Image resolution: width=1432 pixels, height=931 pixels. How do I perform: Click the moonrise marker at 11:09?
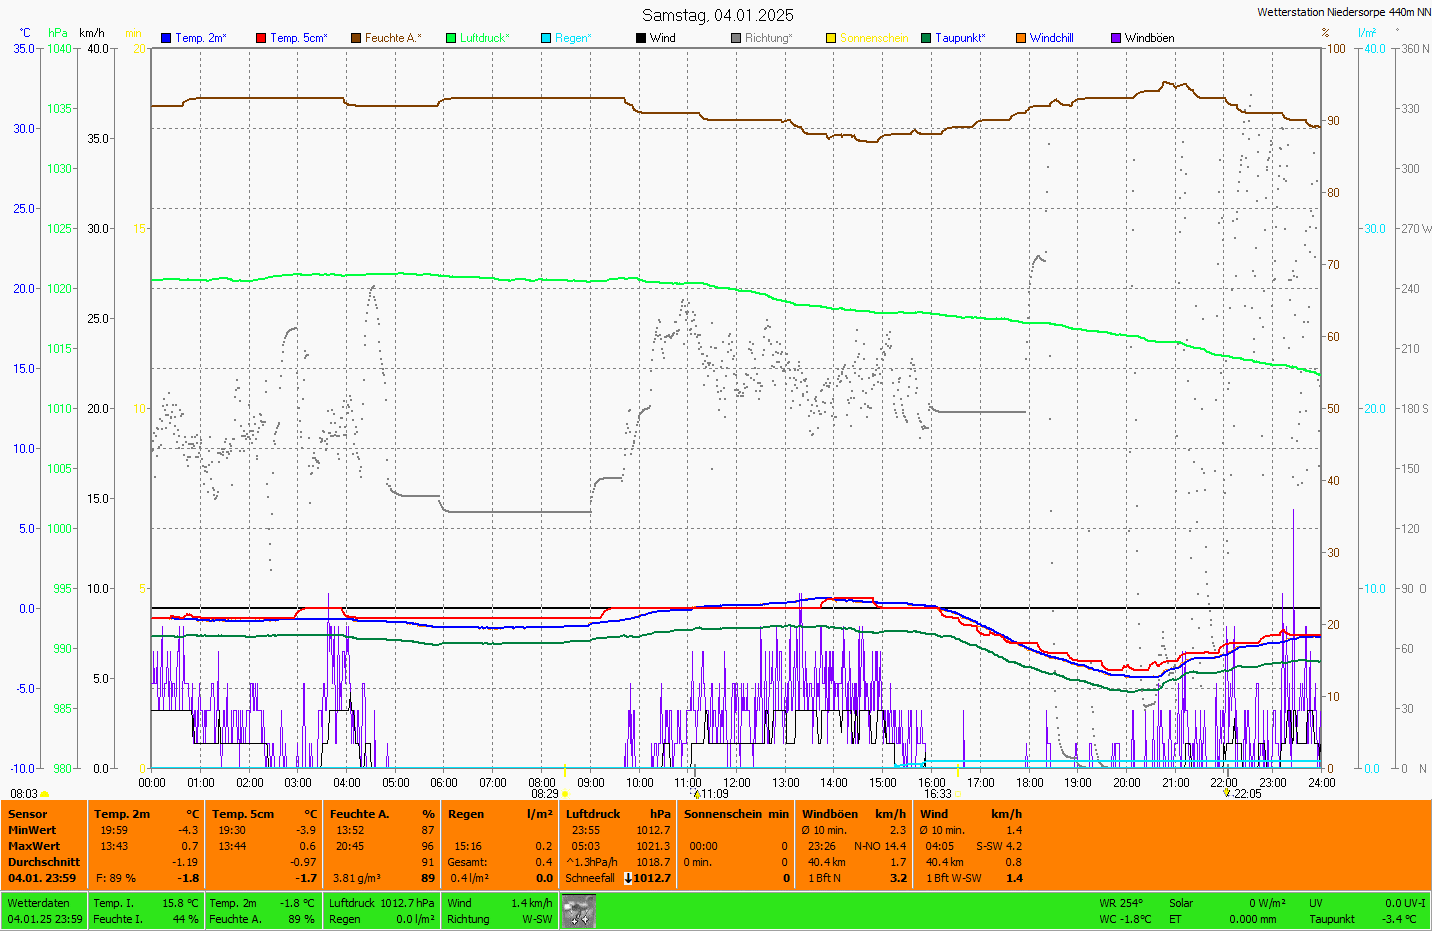pos(696,794)
